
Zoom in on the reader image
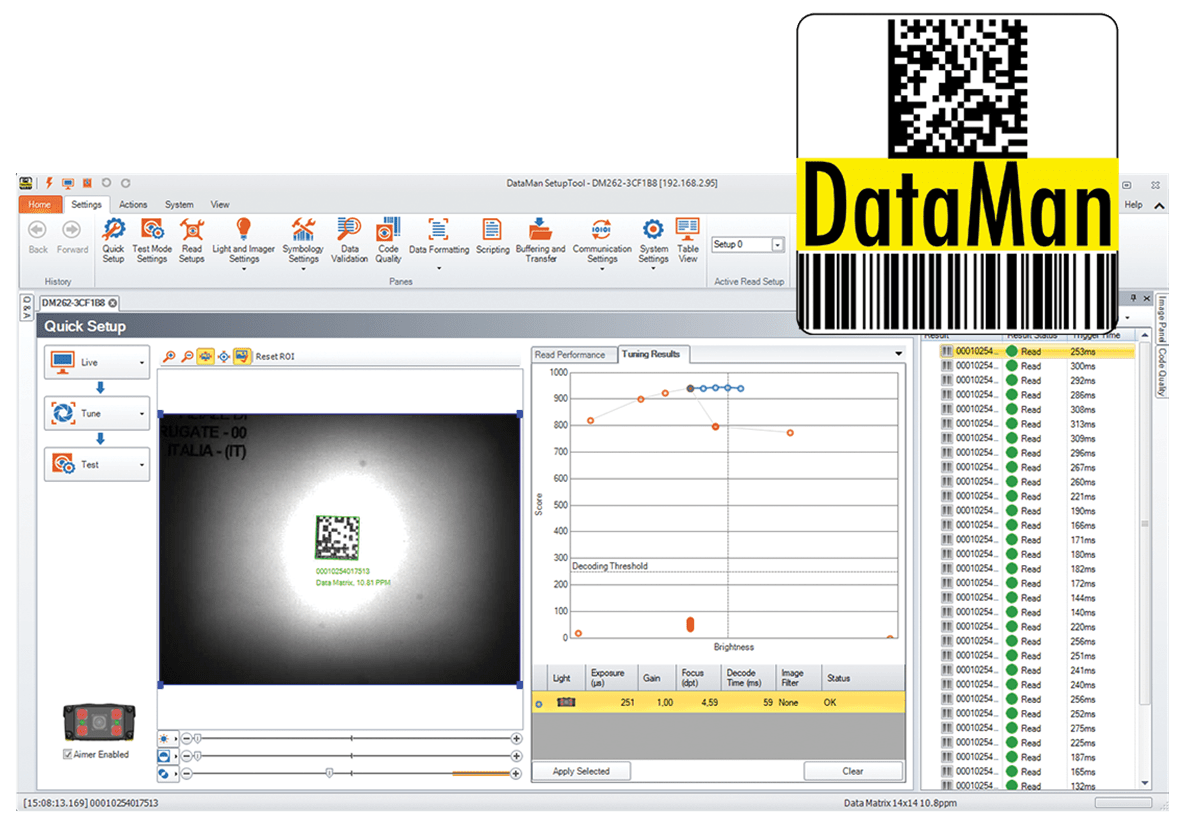[169, 356]
